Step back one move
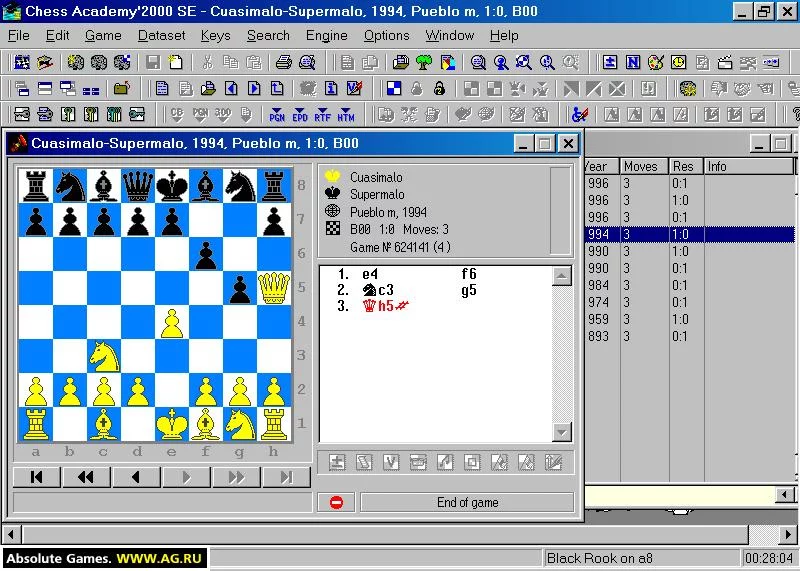The height and width of the screenshot is (571, 800). point(136,477)
